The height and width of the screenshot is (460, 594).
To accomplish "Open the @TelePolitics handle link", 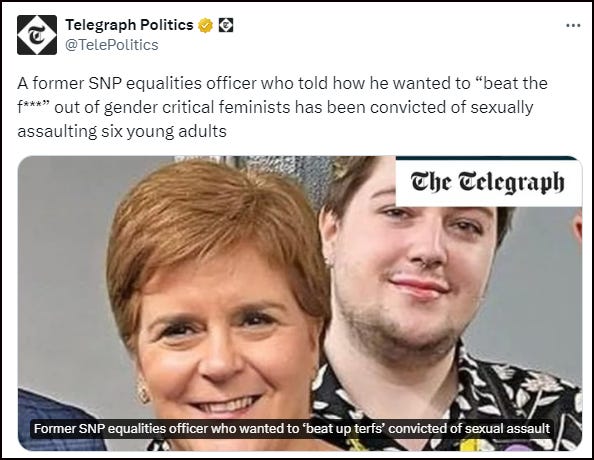I will (112, 45).
